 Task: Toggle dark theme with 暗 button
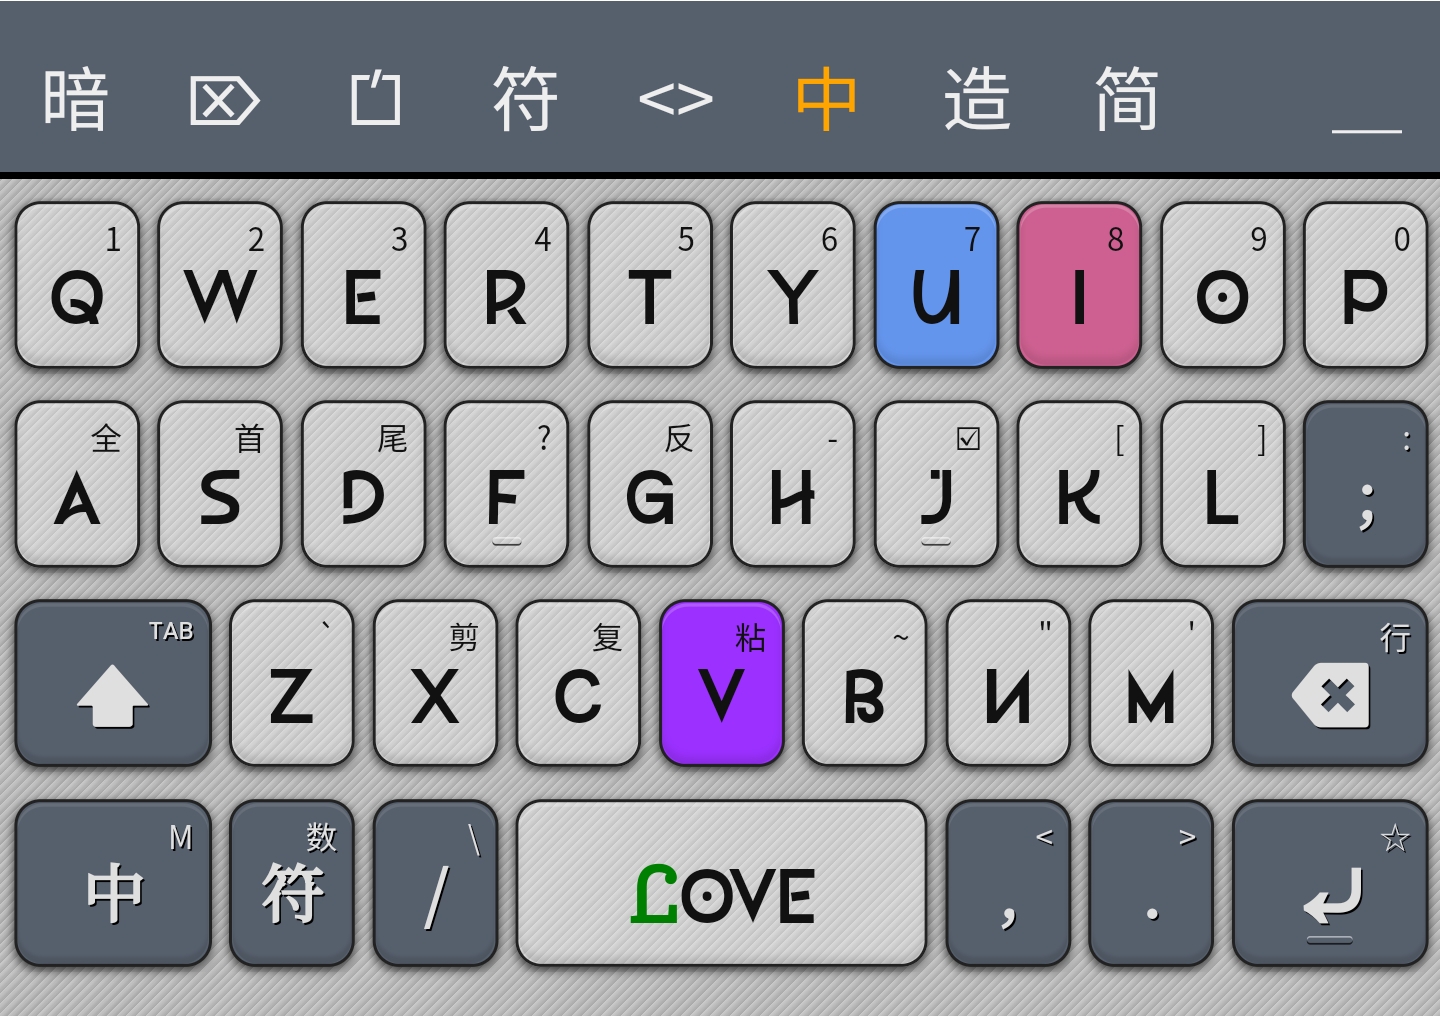pyautogui.click(x=75, y=99)
